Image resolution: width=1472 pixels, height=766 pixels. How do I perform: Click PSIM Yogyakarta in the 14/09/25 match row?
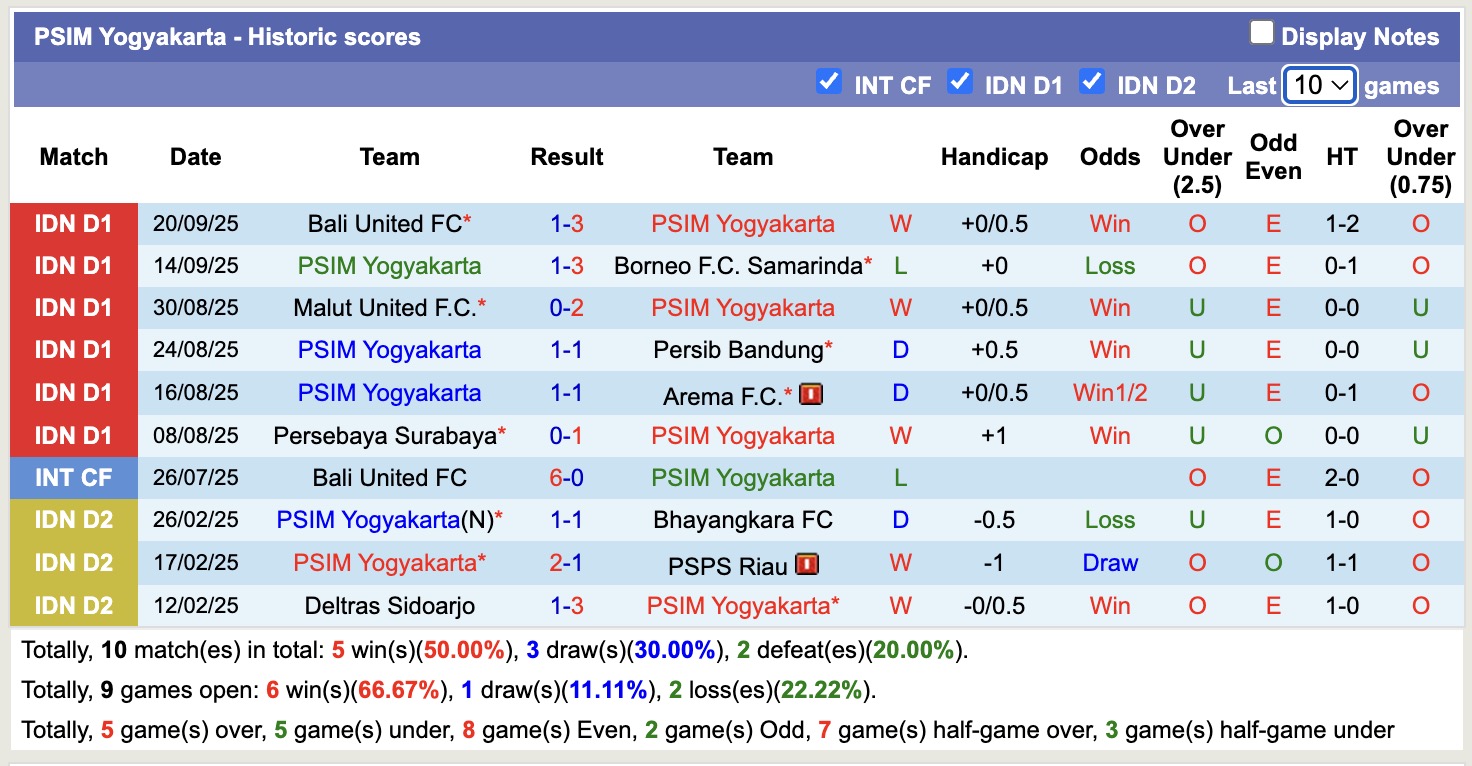[389, 266]
